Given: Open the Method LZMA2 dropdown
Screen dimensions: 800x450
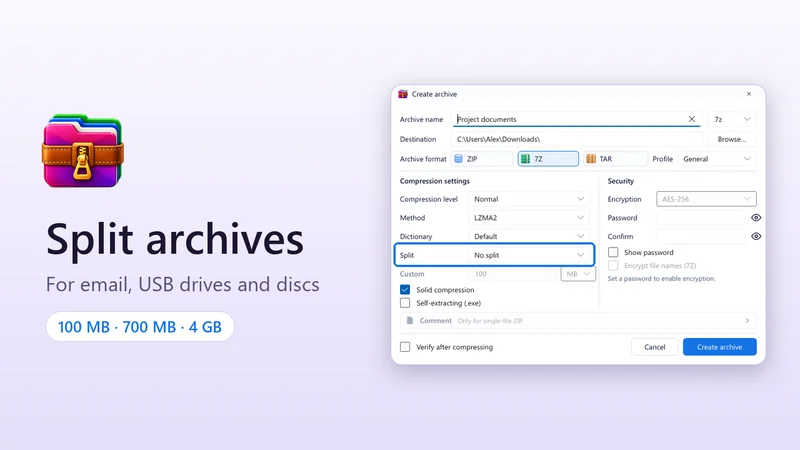Looking at the screenshot, I should [529, 217].
